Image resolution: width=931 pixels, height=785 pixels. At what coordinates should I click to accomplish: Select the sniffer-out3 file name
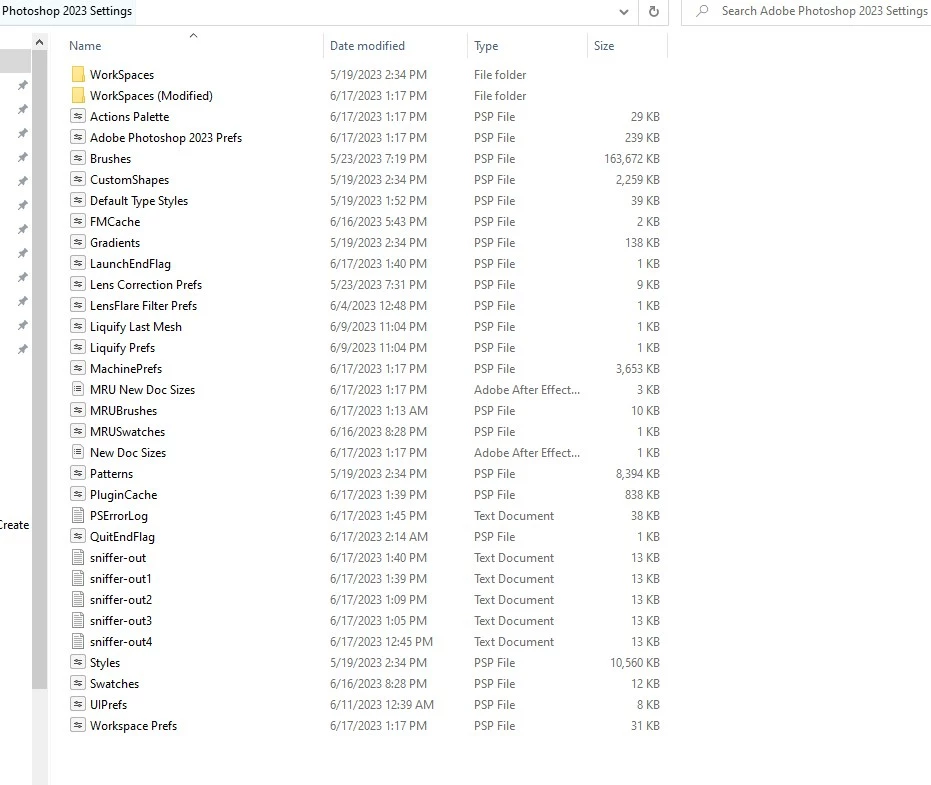121,621
